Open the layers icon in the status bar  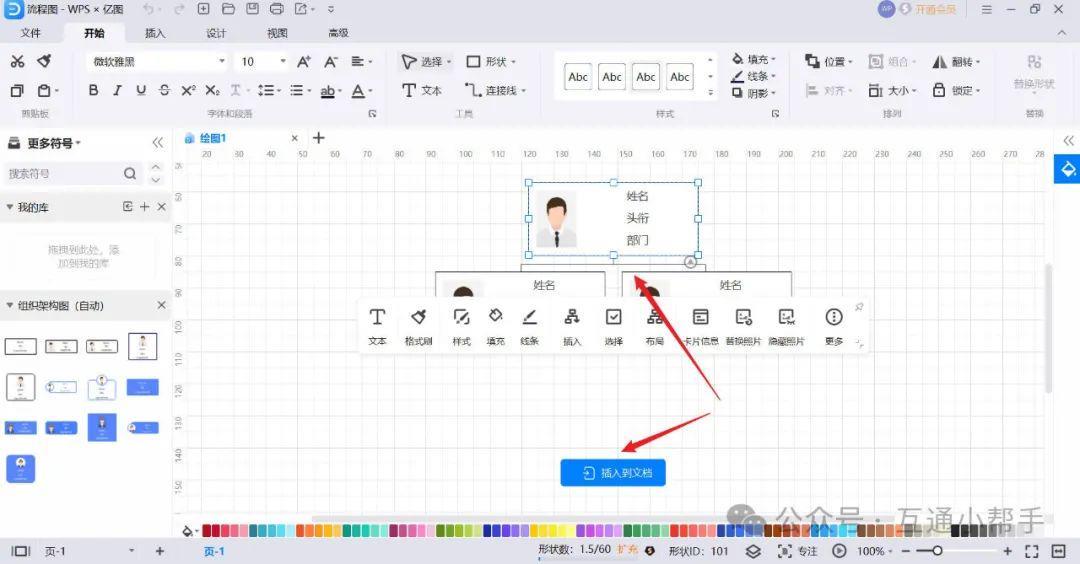tap(754, 551)
